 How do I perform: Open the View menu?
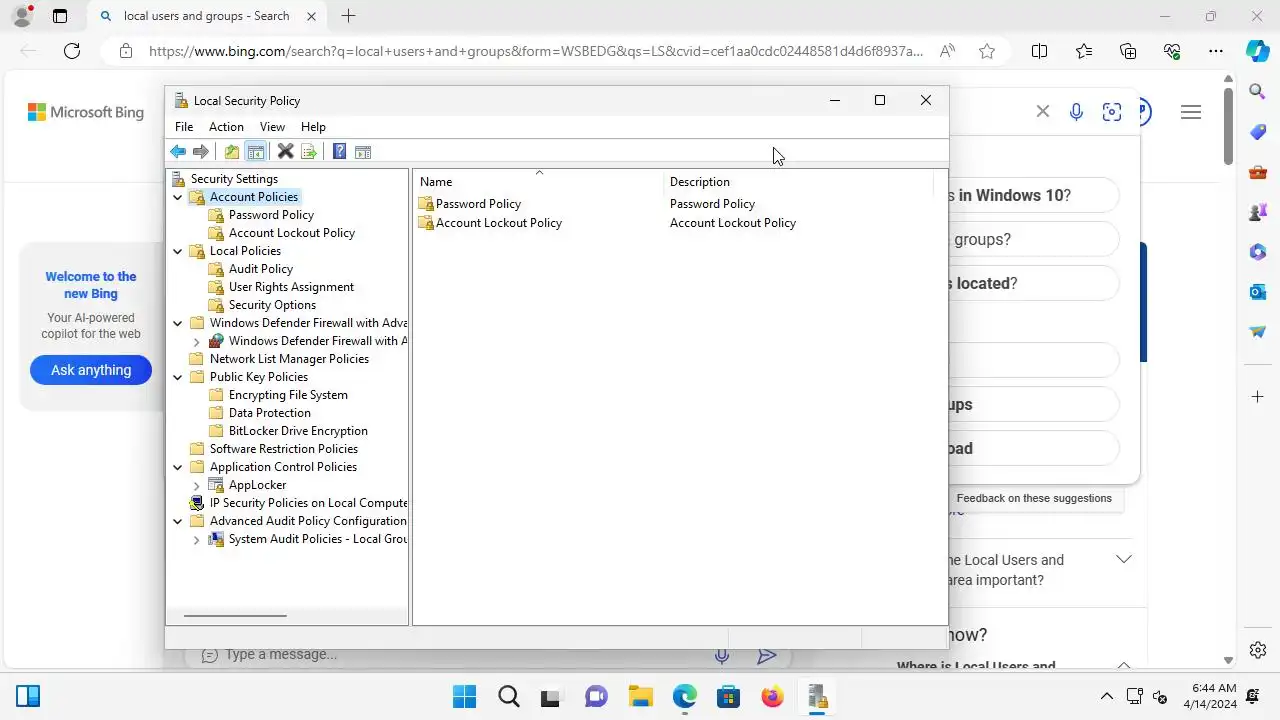tap(272, 127)
